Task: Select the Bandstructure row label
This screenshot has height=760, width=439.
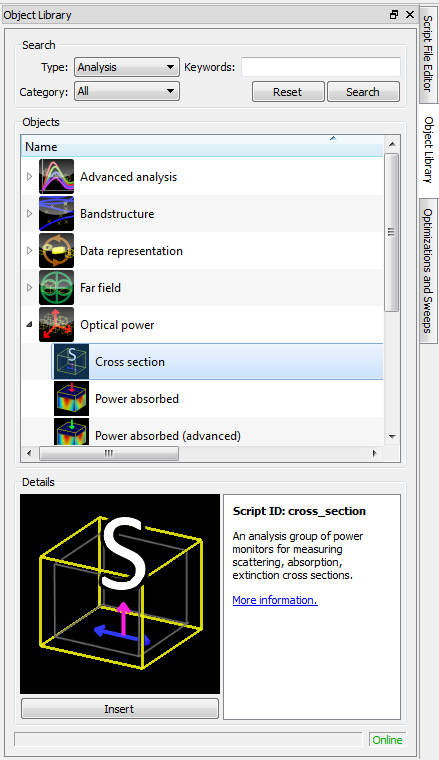Action: [117, 214]
